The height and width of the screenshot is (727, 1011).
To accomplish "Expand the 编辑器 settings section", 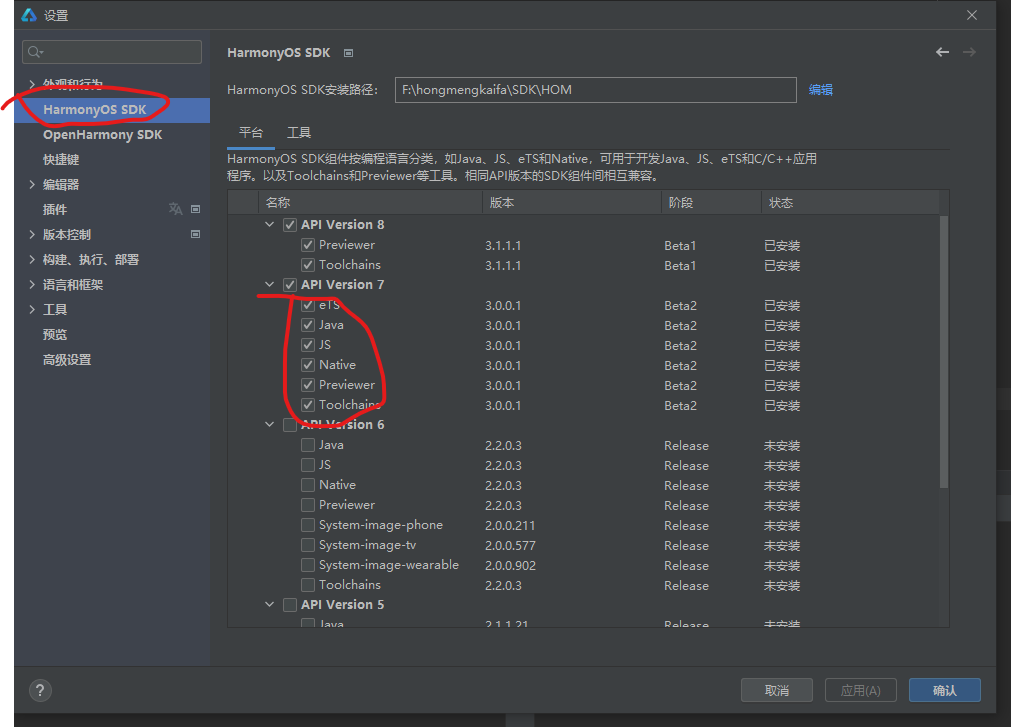I will [32, 184].
